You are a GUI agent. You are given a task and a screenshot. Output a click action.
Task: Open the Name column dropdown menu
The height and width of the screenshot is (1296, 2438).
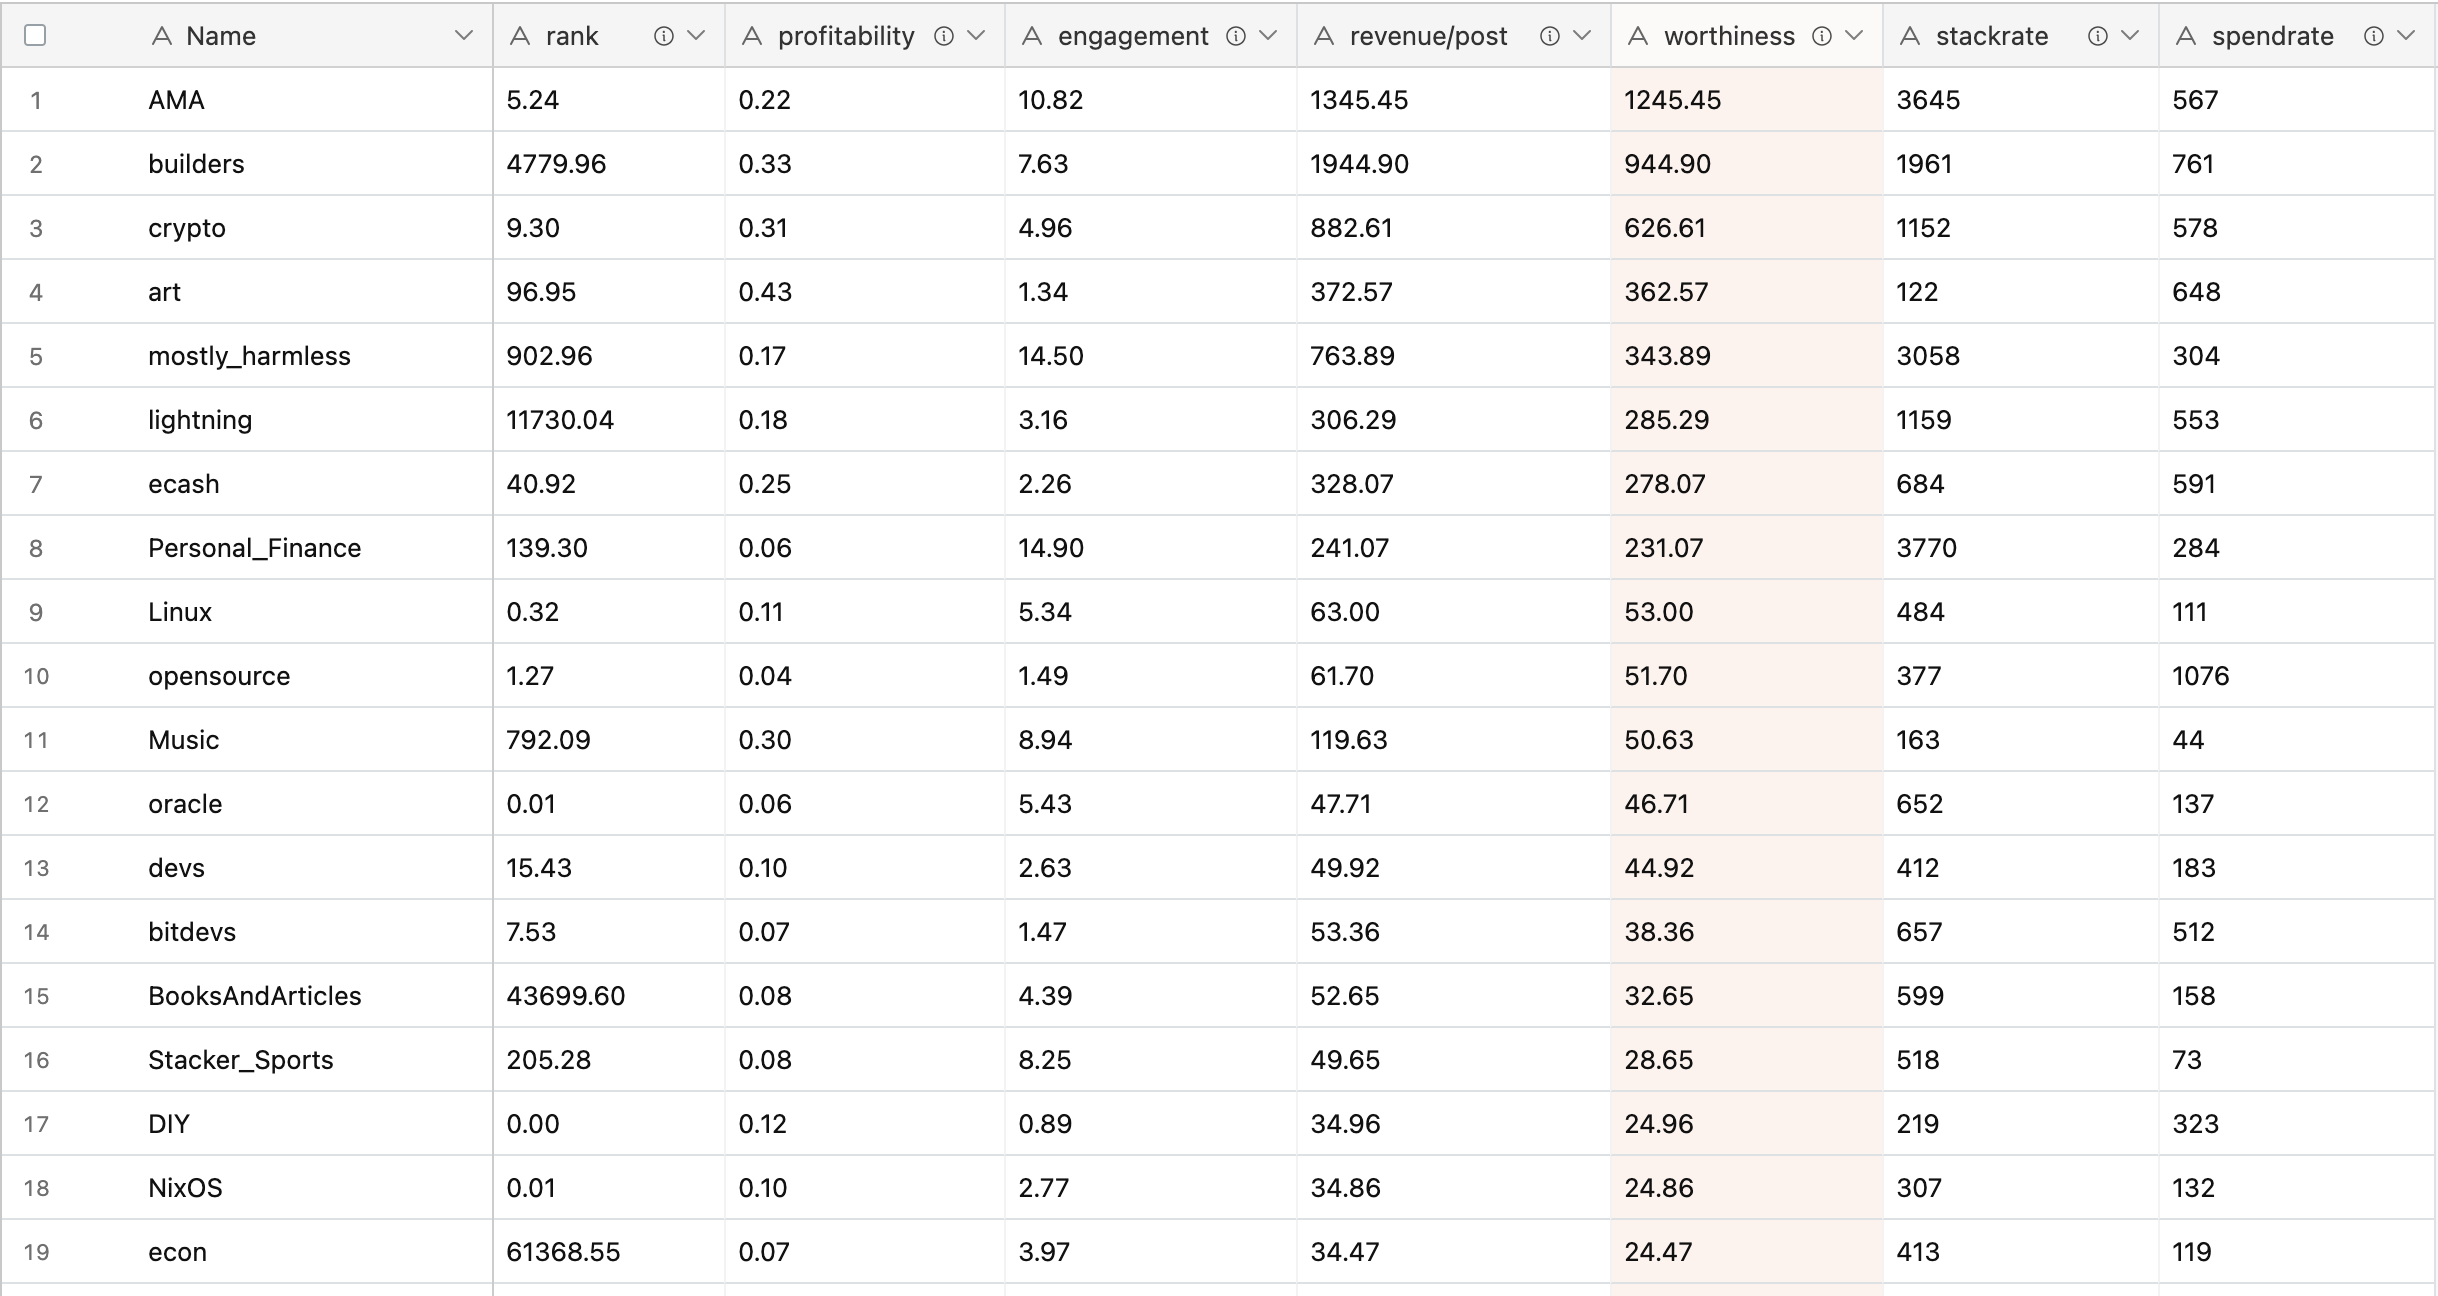463,36
